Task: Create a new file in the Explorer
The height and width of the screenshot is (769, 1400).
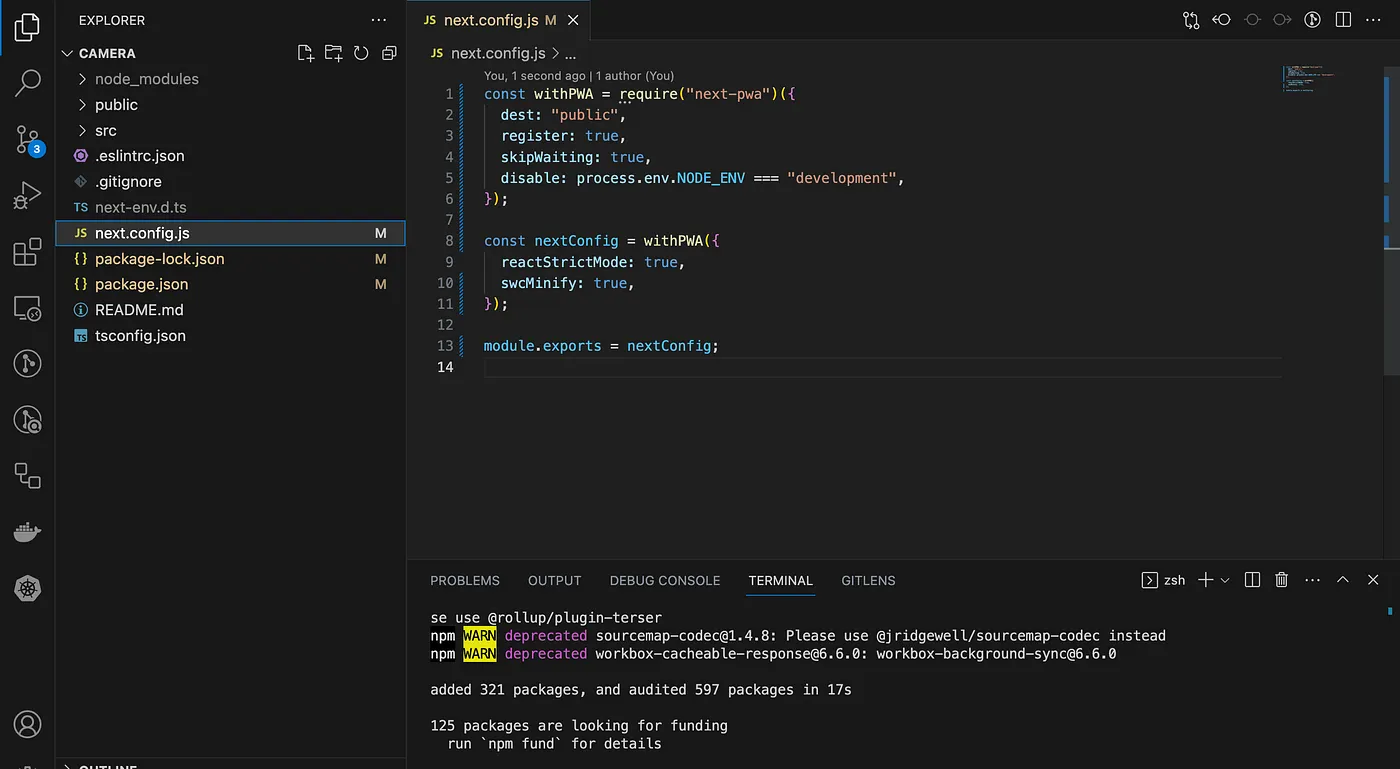Action: [305, 53]
